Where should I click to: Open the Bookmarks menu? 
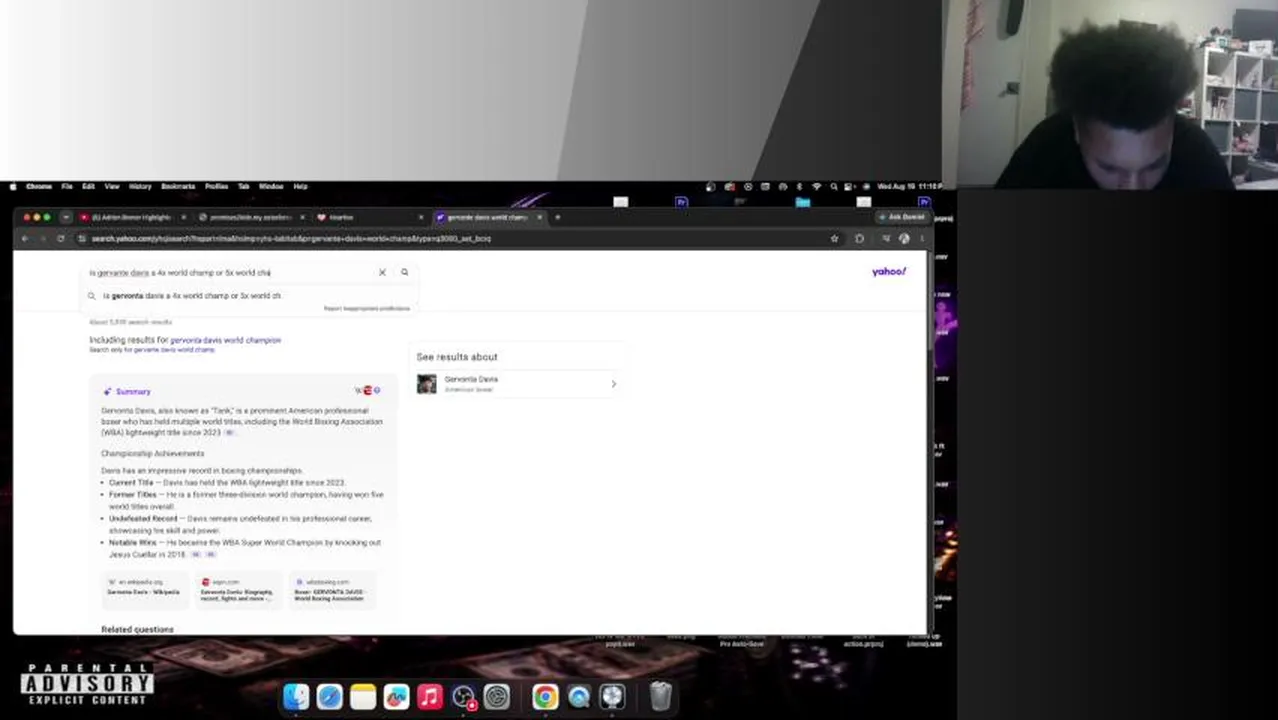178,186
